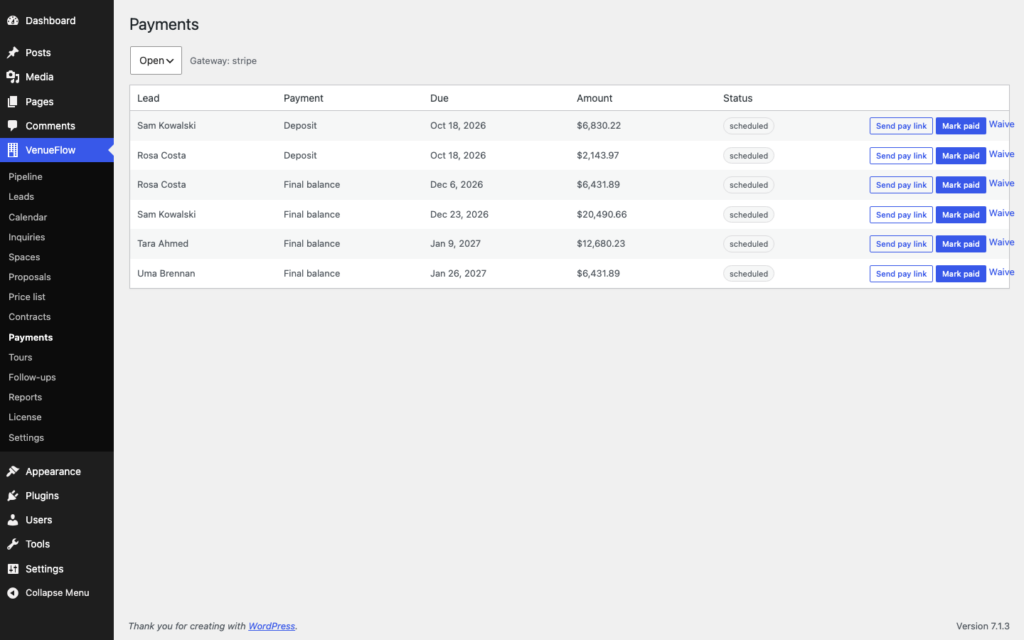Click the Tools wrench icon
The width and height of the screenshot is (1024, 640).
pyautogui.click(x=12, y=544)
